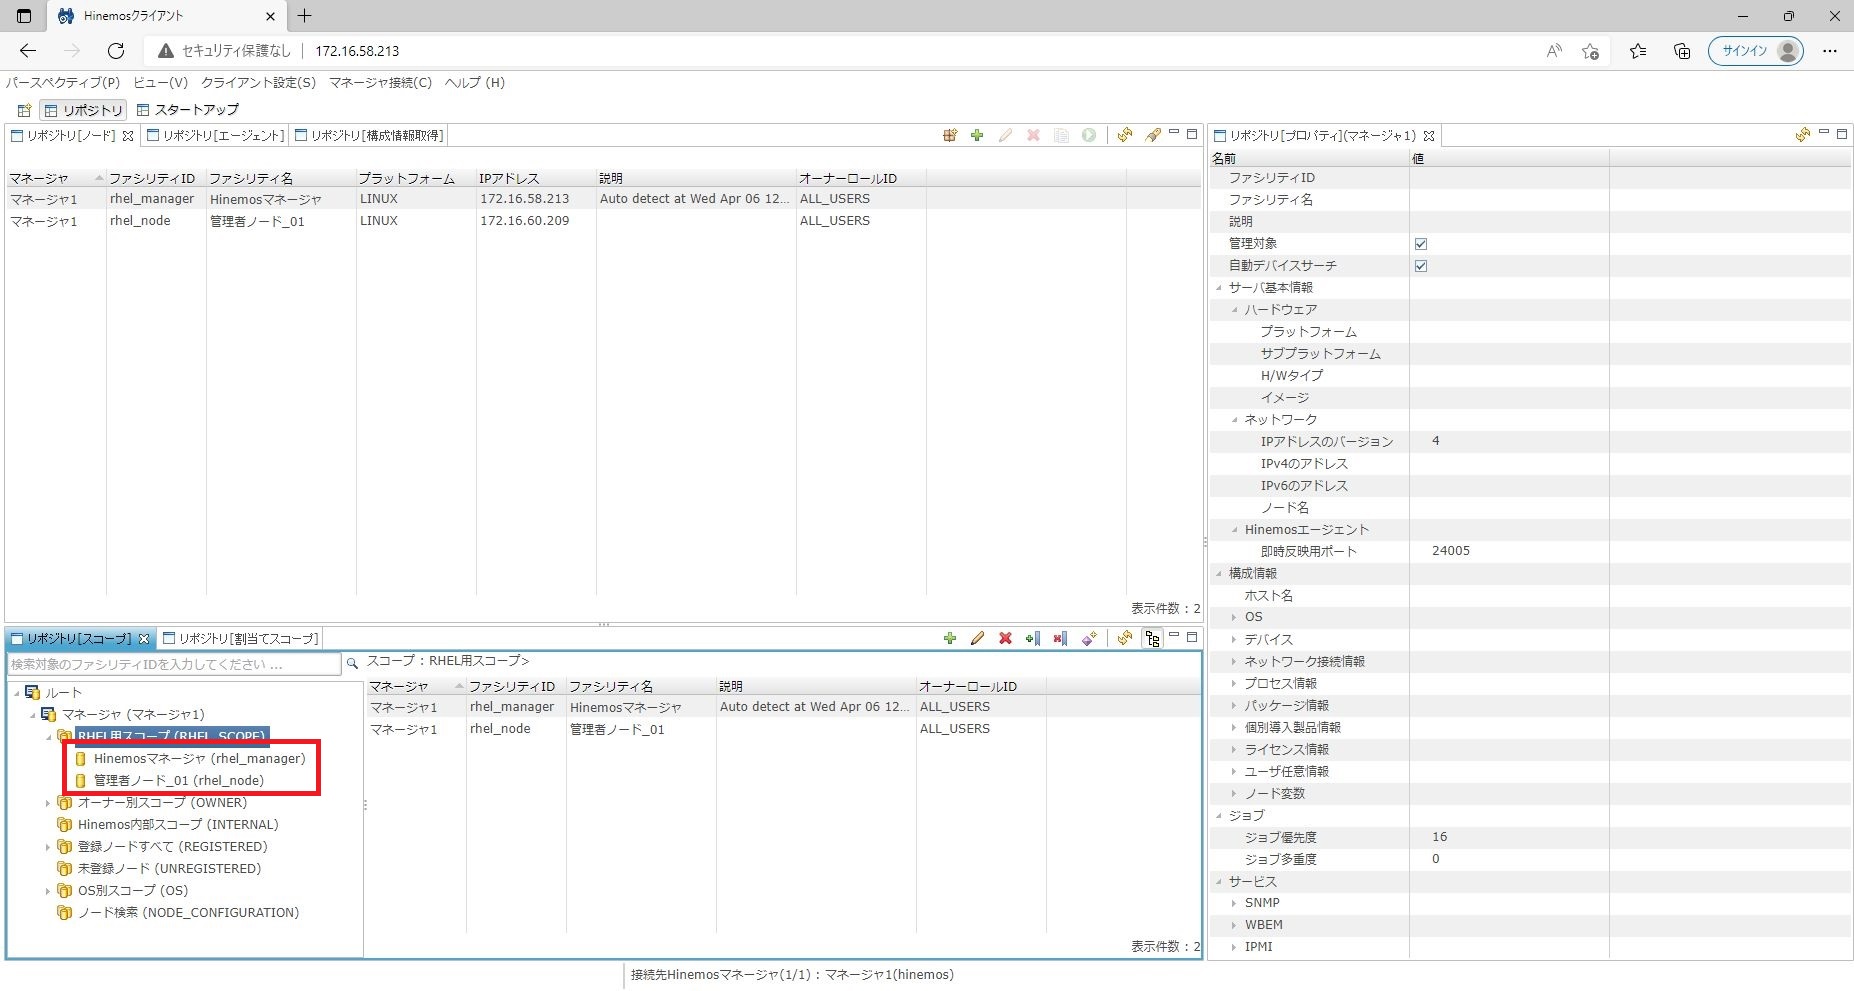Click the open perspective icon
Image resolution: width=1854 pixels, height=991 pixels.
[x=25, y=110]
